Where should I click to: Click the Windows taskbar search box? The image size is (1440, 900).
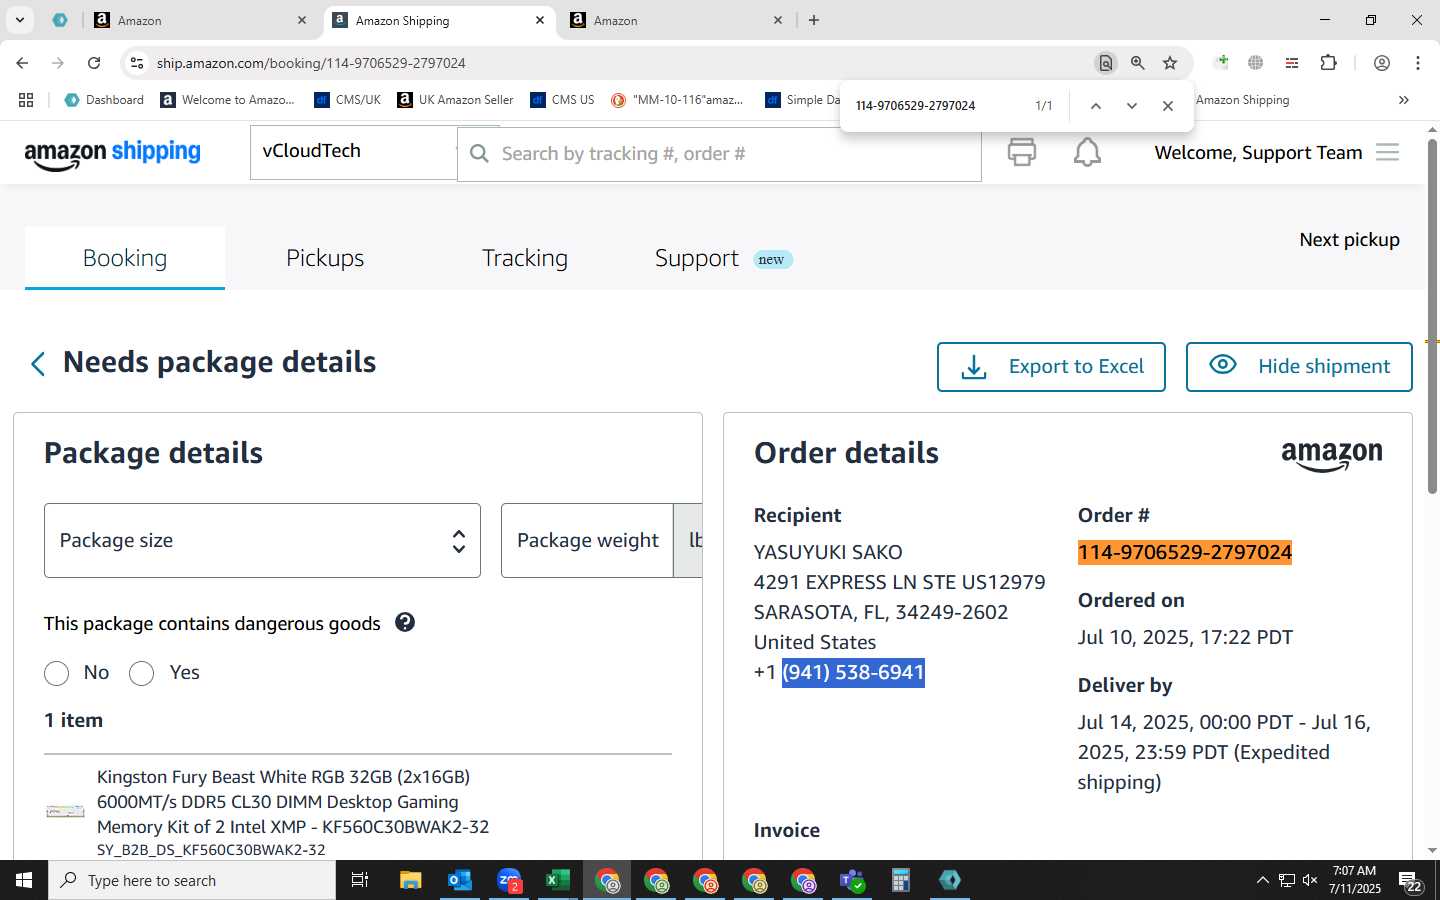pos(192,880)
